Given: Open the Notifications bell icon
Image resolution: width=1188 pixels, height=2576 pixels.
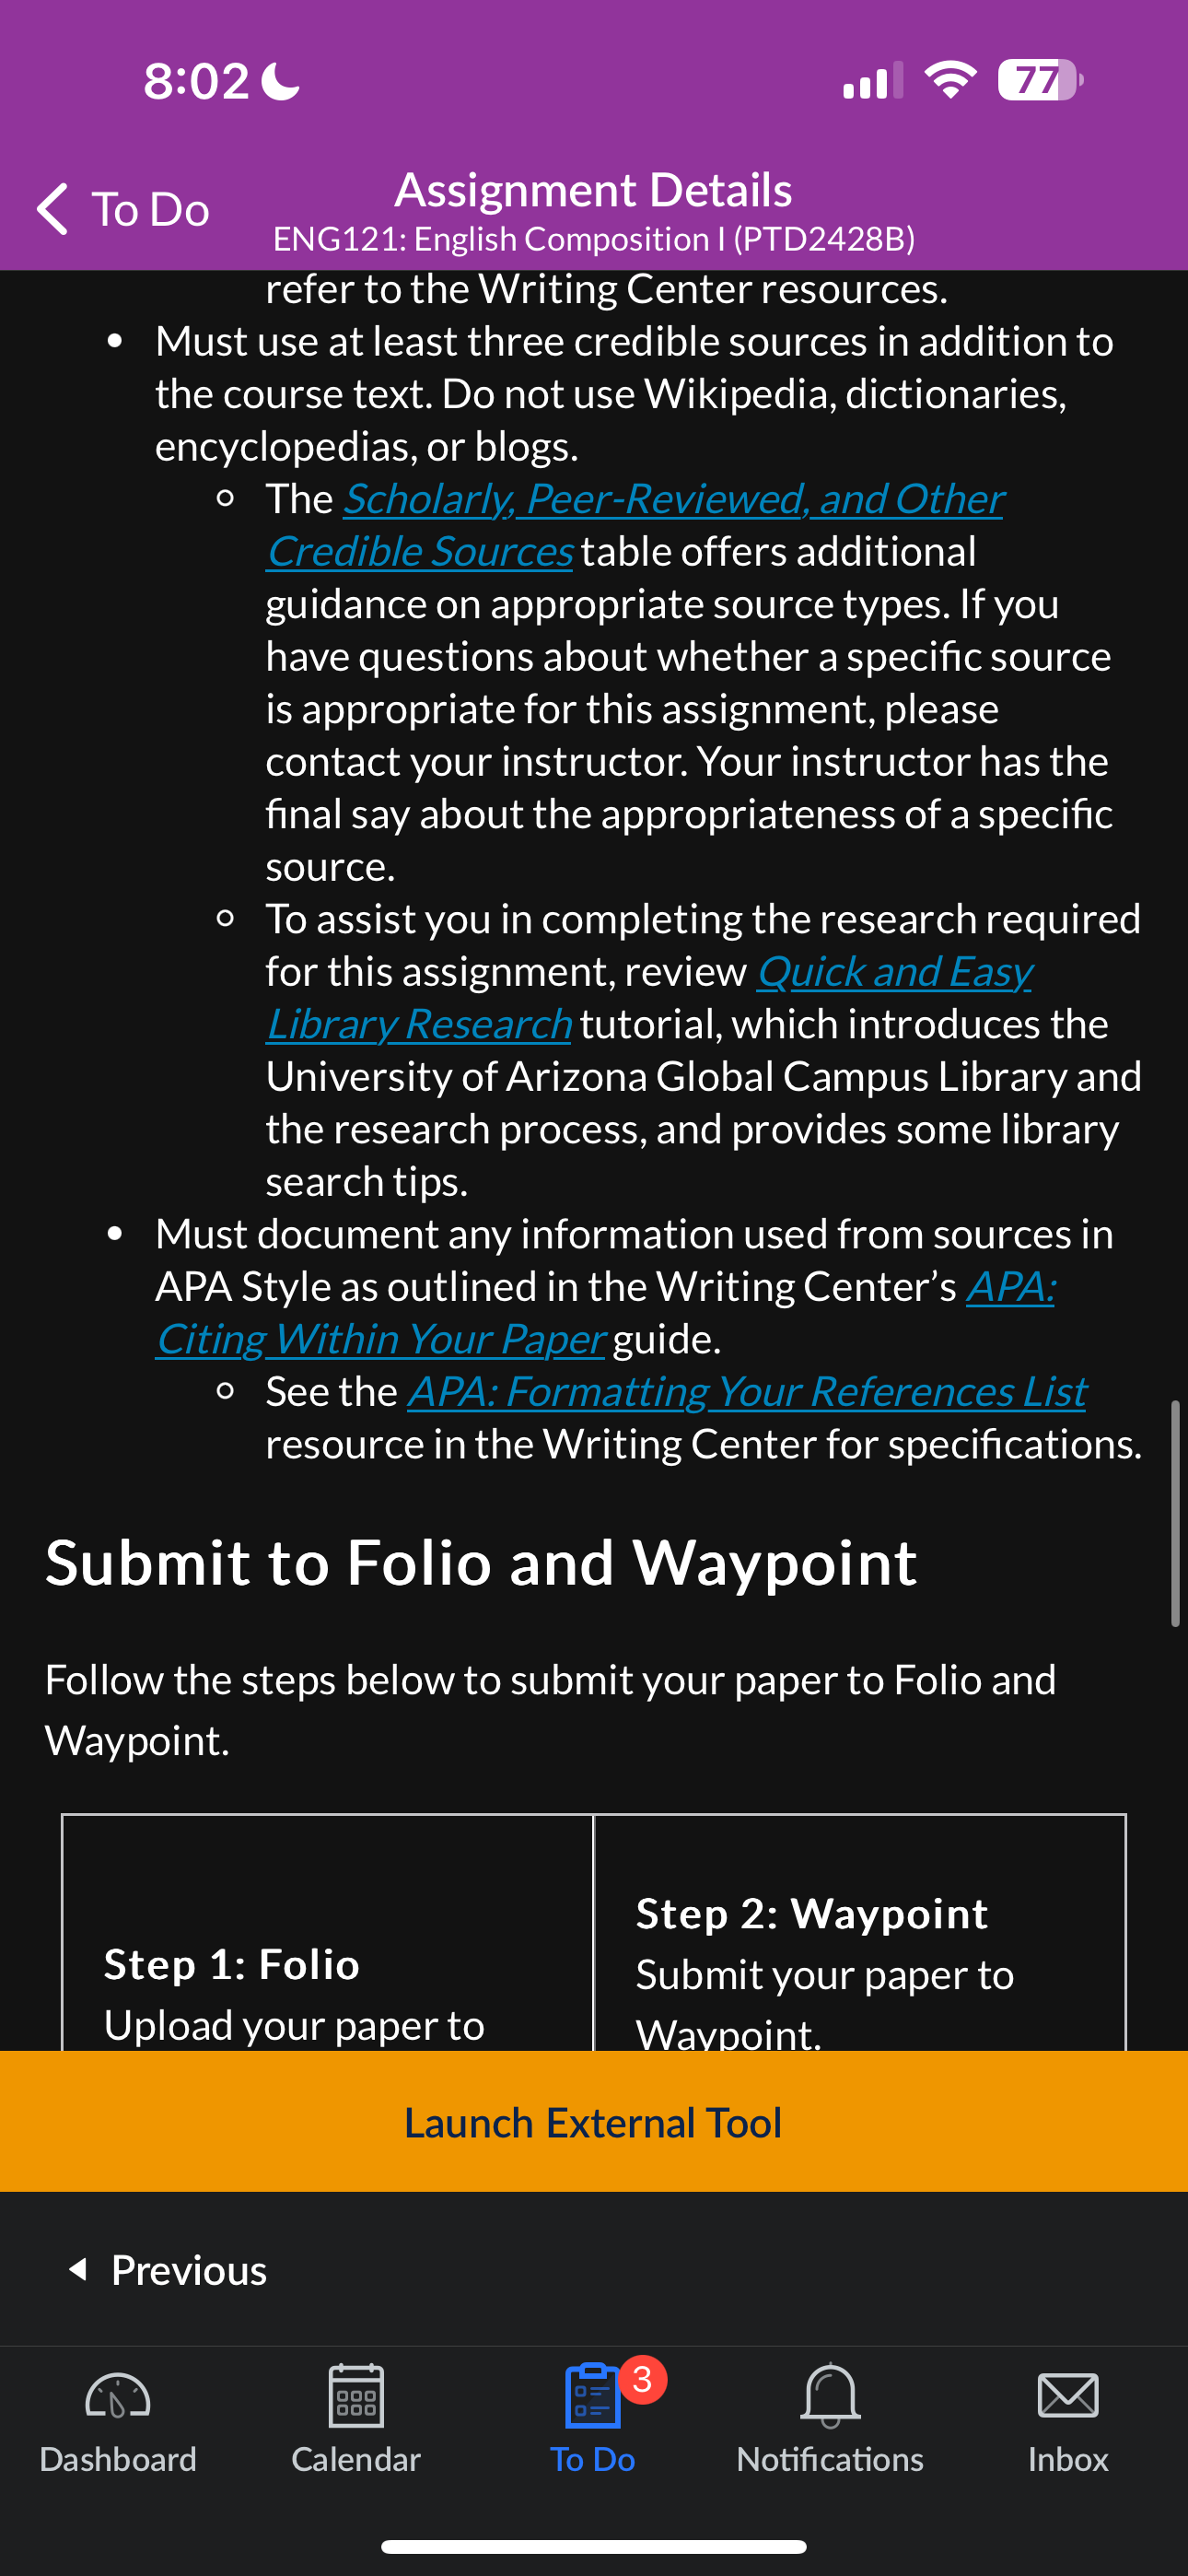Looking at the screenshot, I should (830, 2395).
